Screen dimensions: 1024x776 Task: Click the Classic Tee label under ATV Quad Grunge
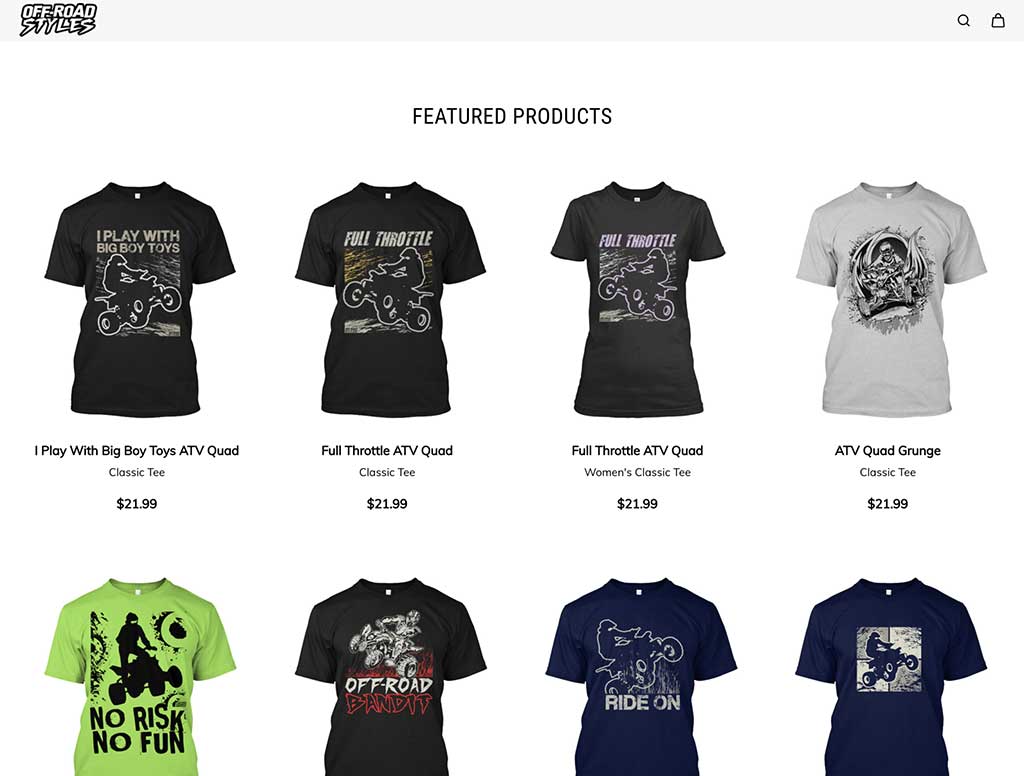coord(888,472)
